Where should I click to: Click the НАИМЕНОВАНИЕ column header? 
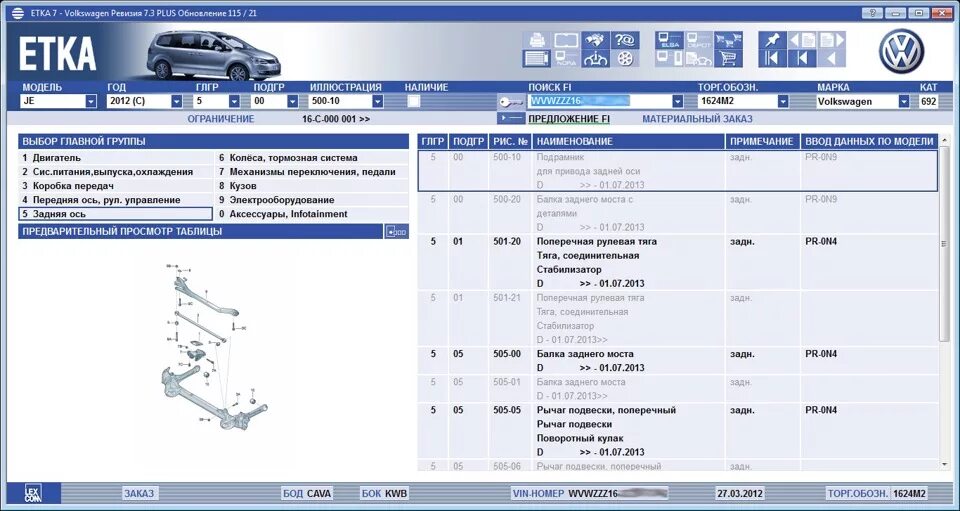click(x=629, y=141)
